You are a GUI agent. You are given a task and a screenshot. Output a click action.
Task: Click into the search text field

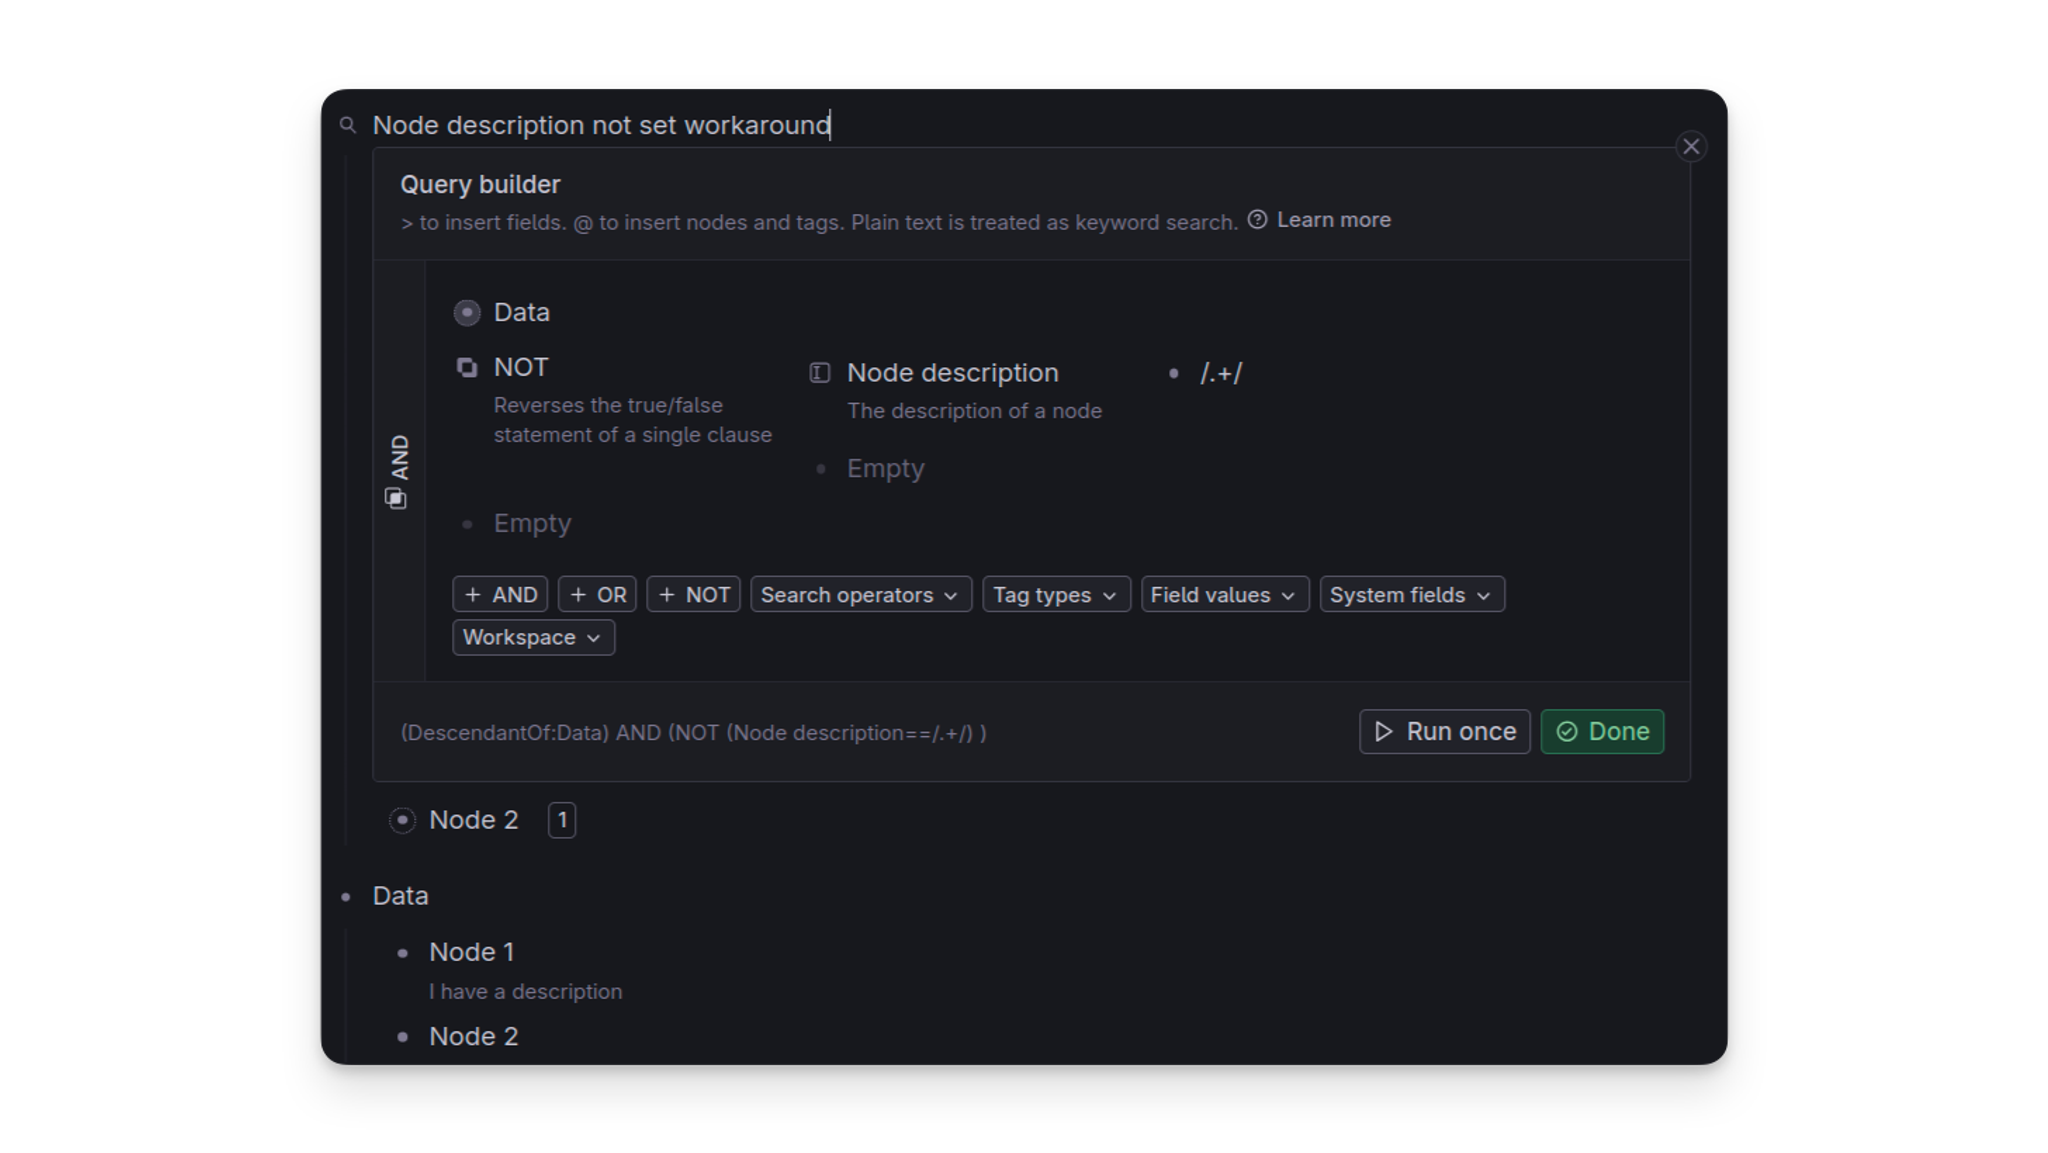click(700, 124)
